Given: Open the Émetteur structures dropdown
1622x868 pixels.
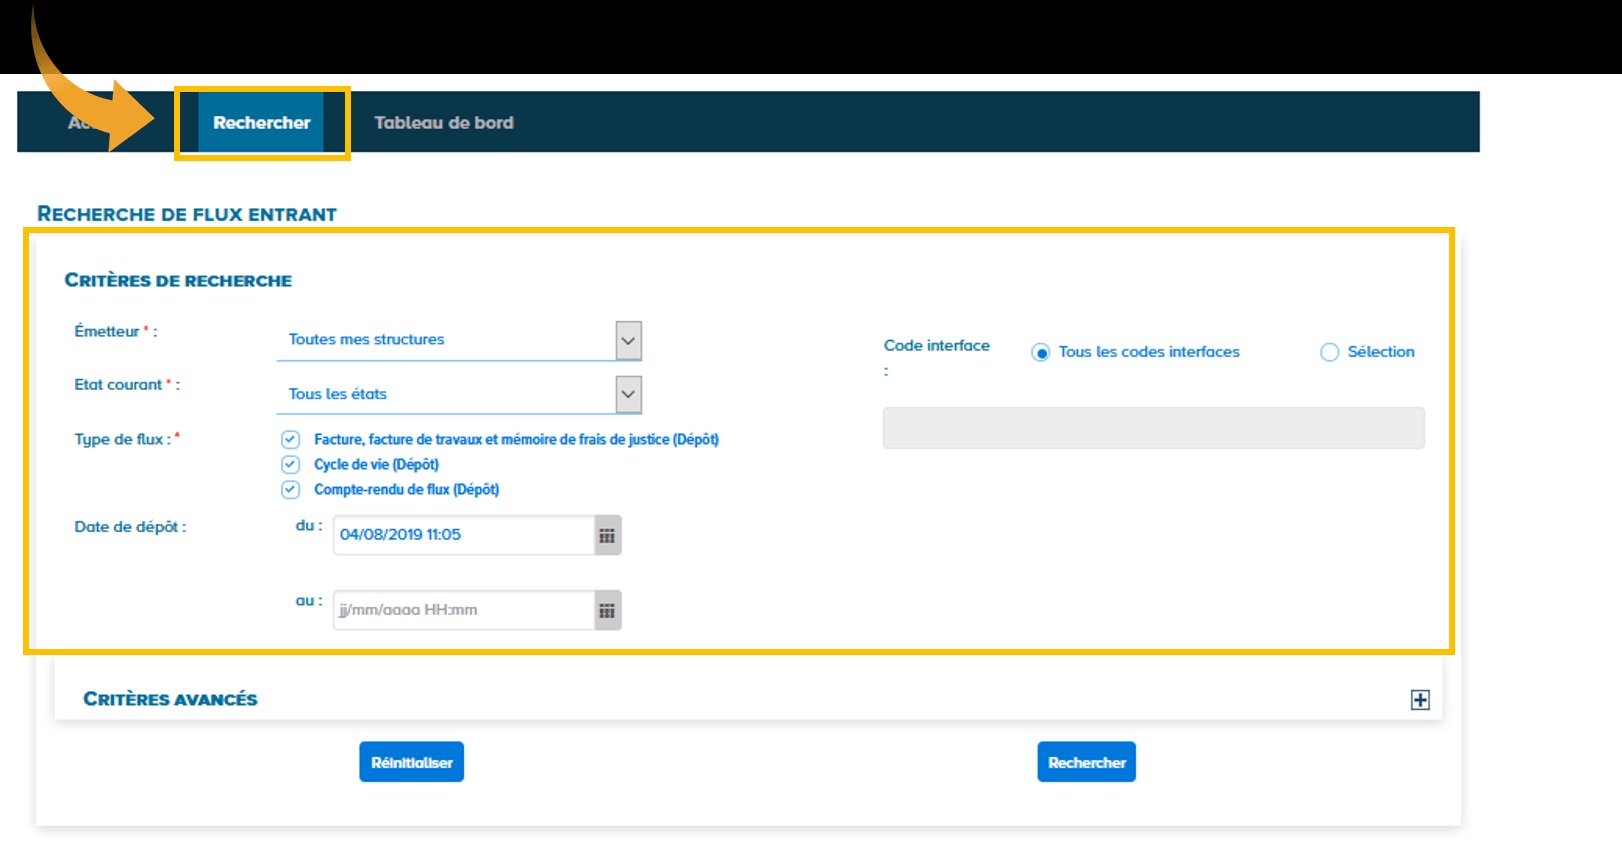Looking at the screenshot, I should [x=628, y=341].
